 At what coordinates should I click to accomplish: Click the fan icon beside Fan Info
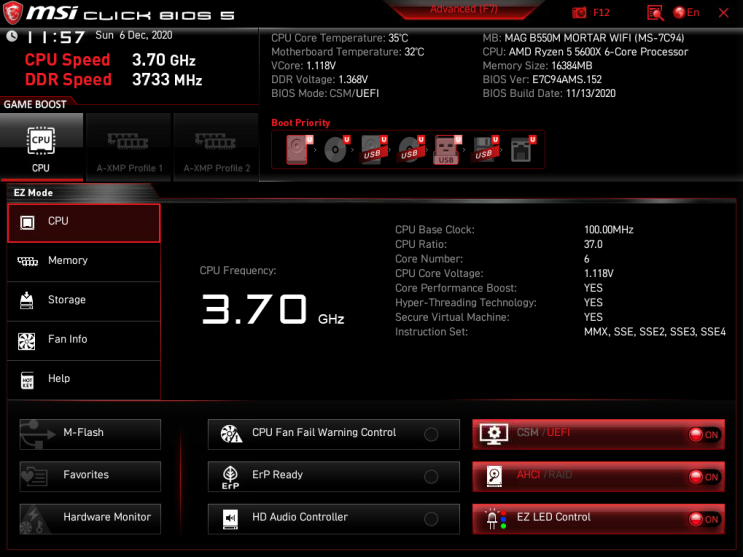coord(27,341)
